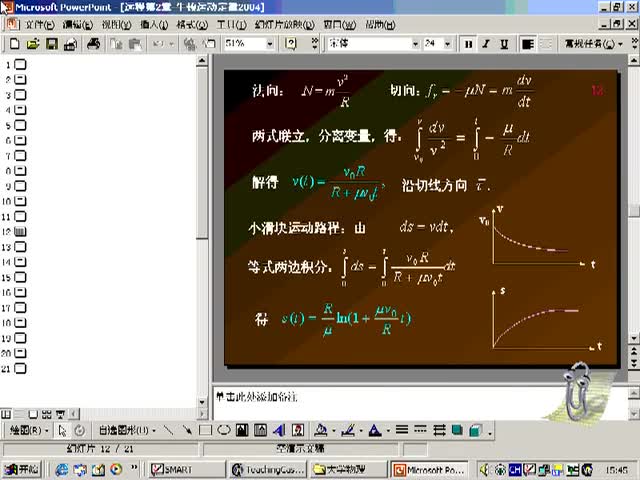Screen dimensions: 640x480
Task: Apply 3-D effect from drawing toolbar
Action: (475, 430)
